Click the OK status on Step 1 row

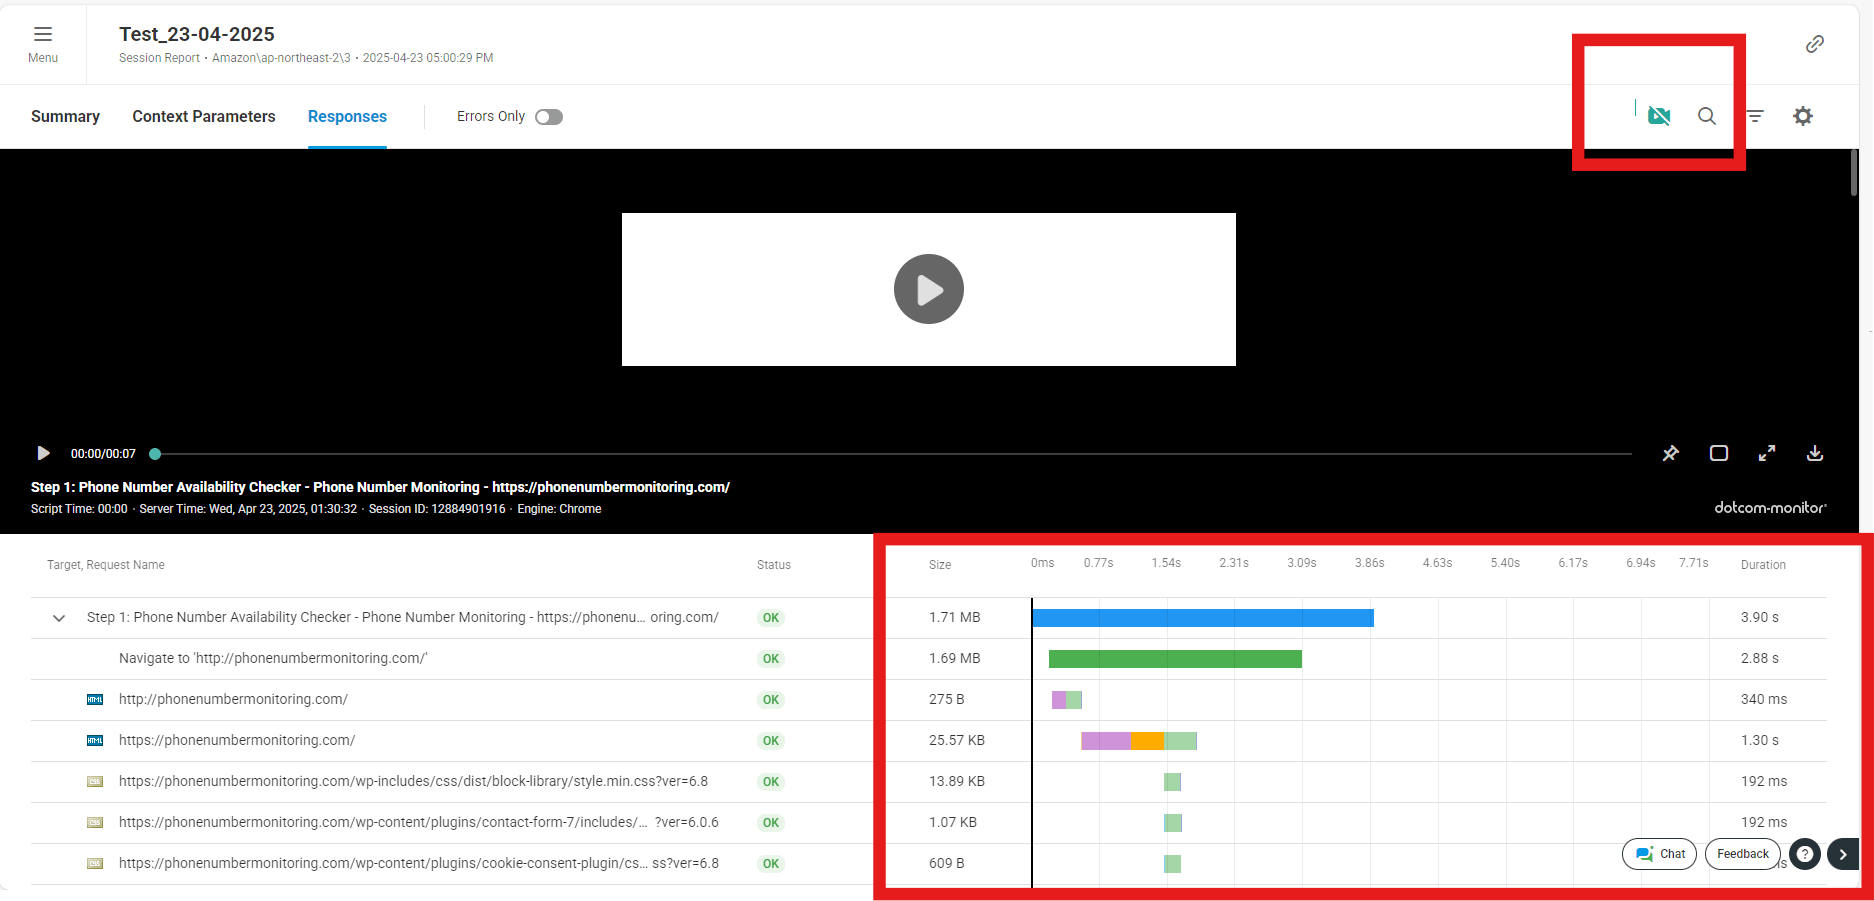pyautogui.click(x=771, y=618)
